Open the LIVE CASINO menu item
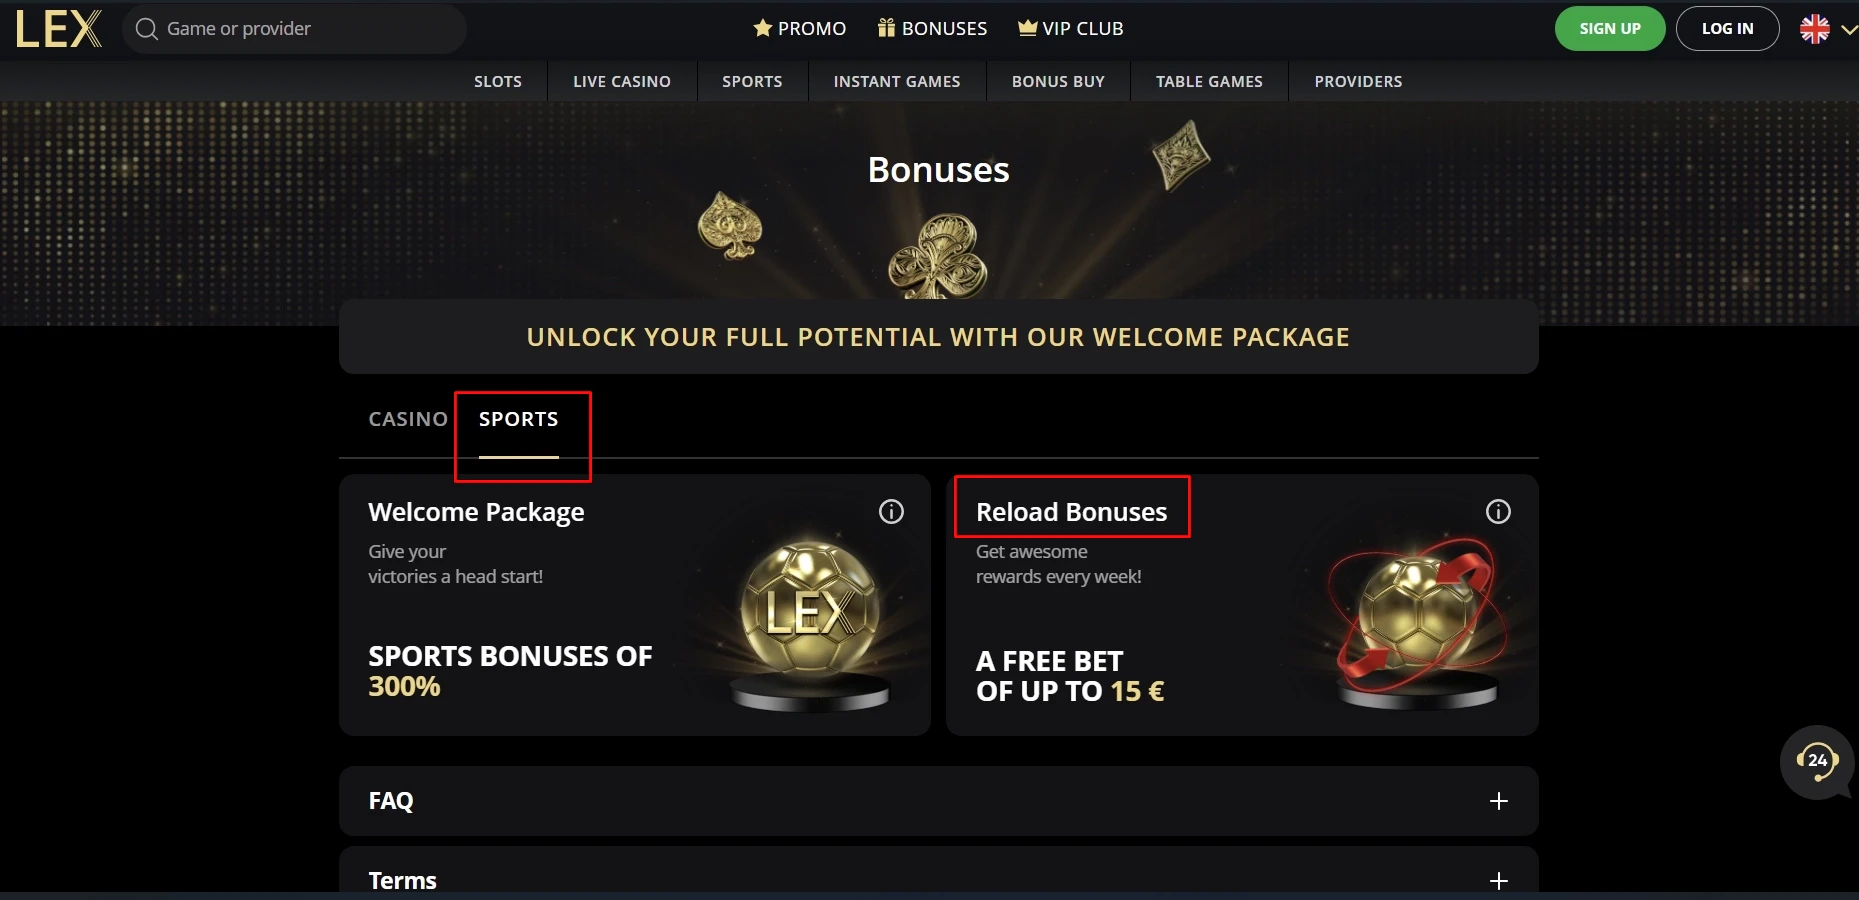 [622, 82]
